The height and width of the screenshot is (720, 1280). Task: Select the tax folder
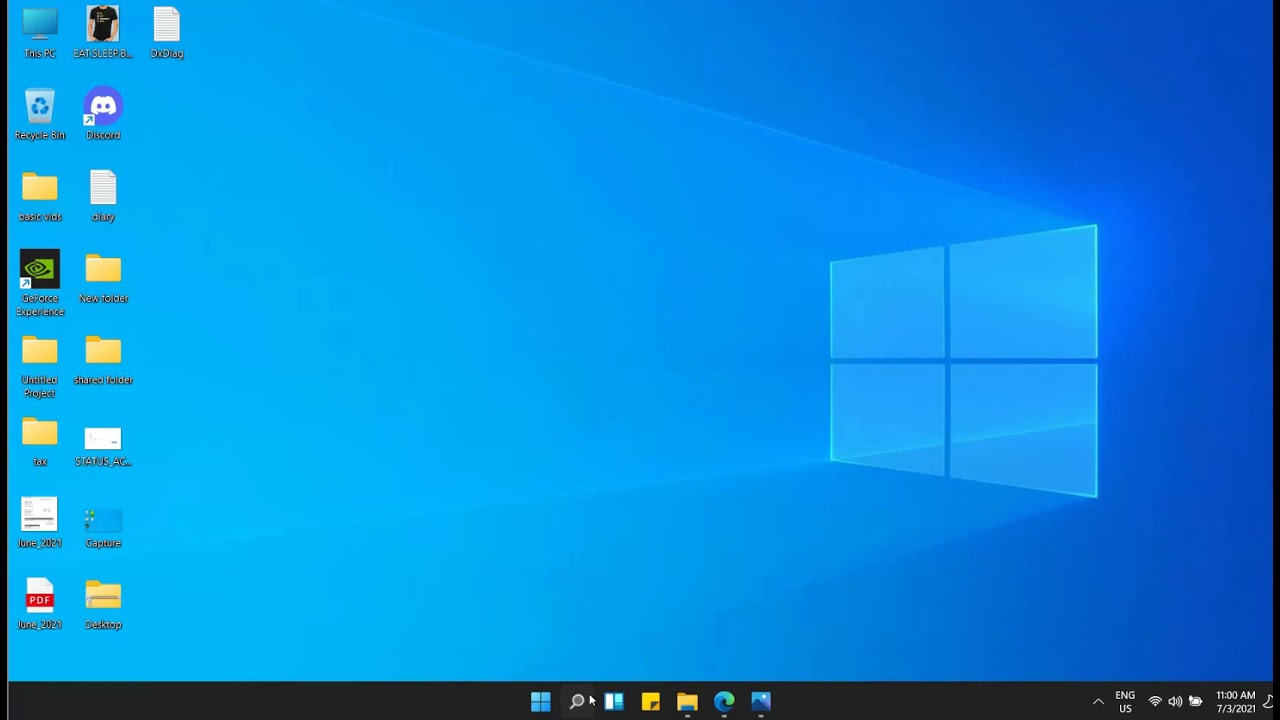40,441
